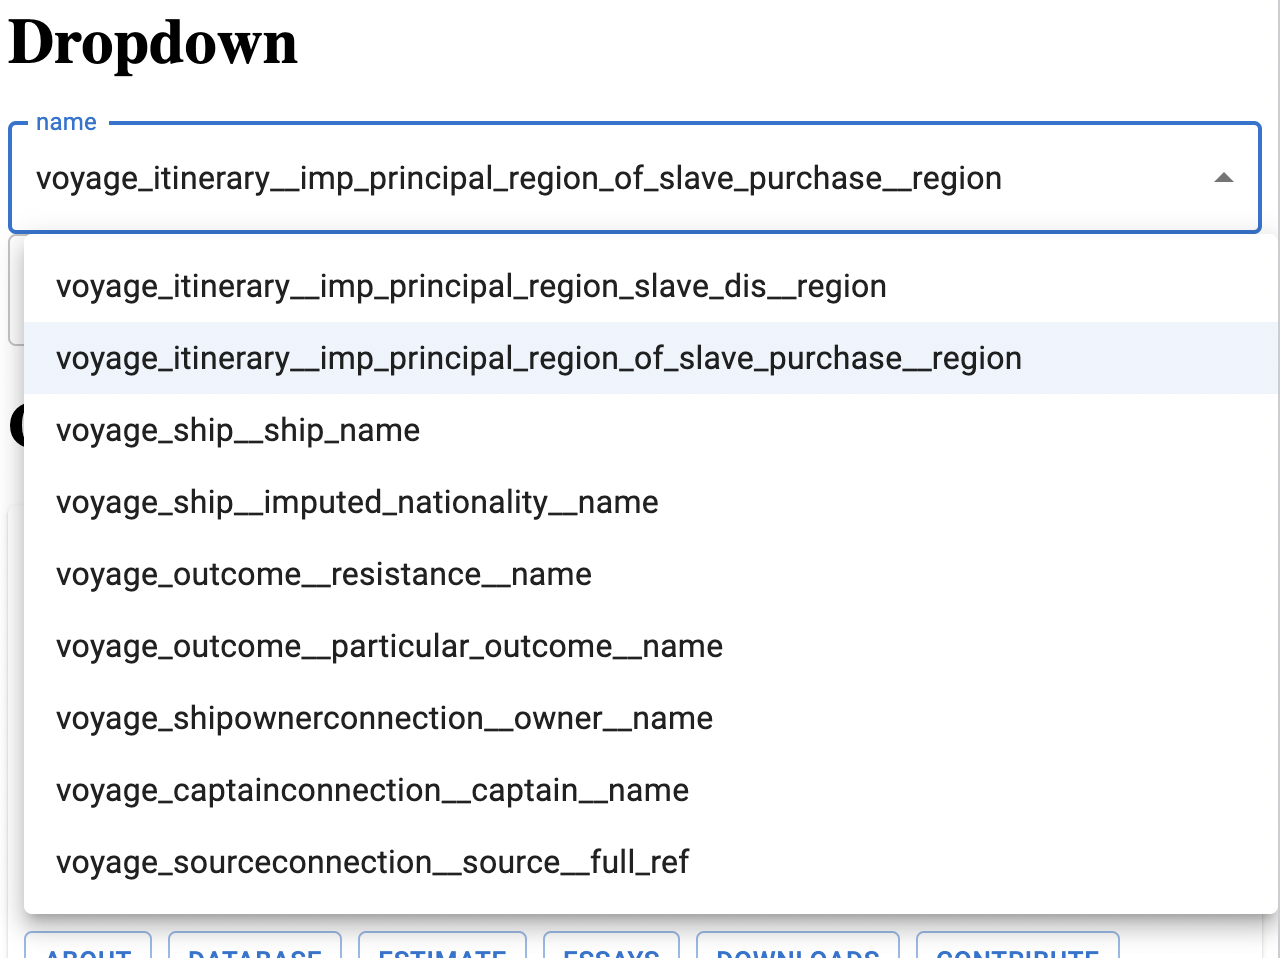Viewport: 1280px width, 958px height.
Task: Select voyage_itinerary__imp_principal_region_slave_dis__region
Action: pyautogui.click(x=470, y=286)
